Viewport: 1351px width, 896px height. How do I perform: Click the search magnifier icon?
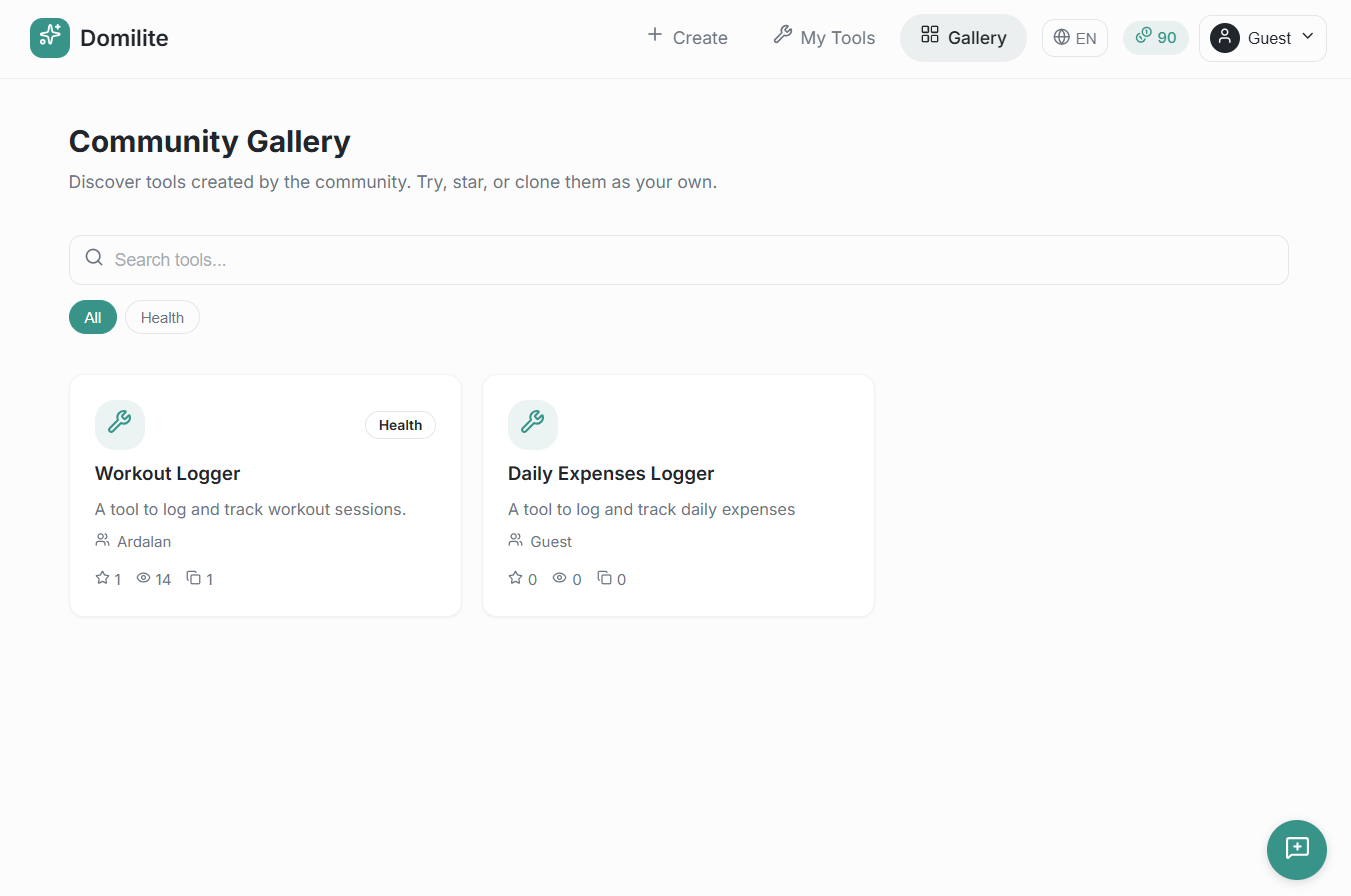tap(93, 257)
